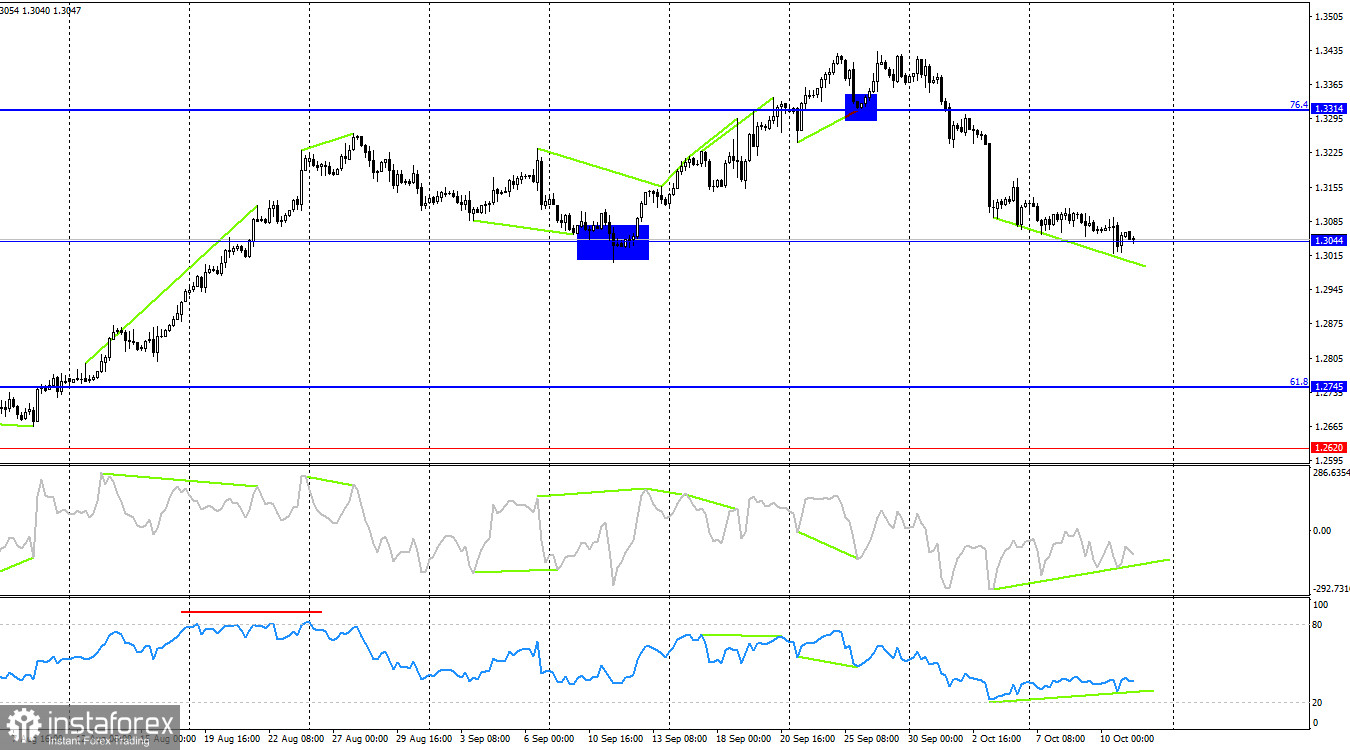The image size is (1350, 750).
Task: Click the 20 level on RSI scale
Action: (x=1318, y=703)
